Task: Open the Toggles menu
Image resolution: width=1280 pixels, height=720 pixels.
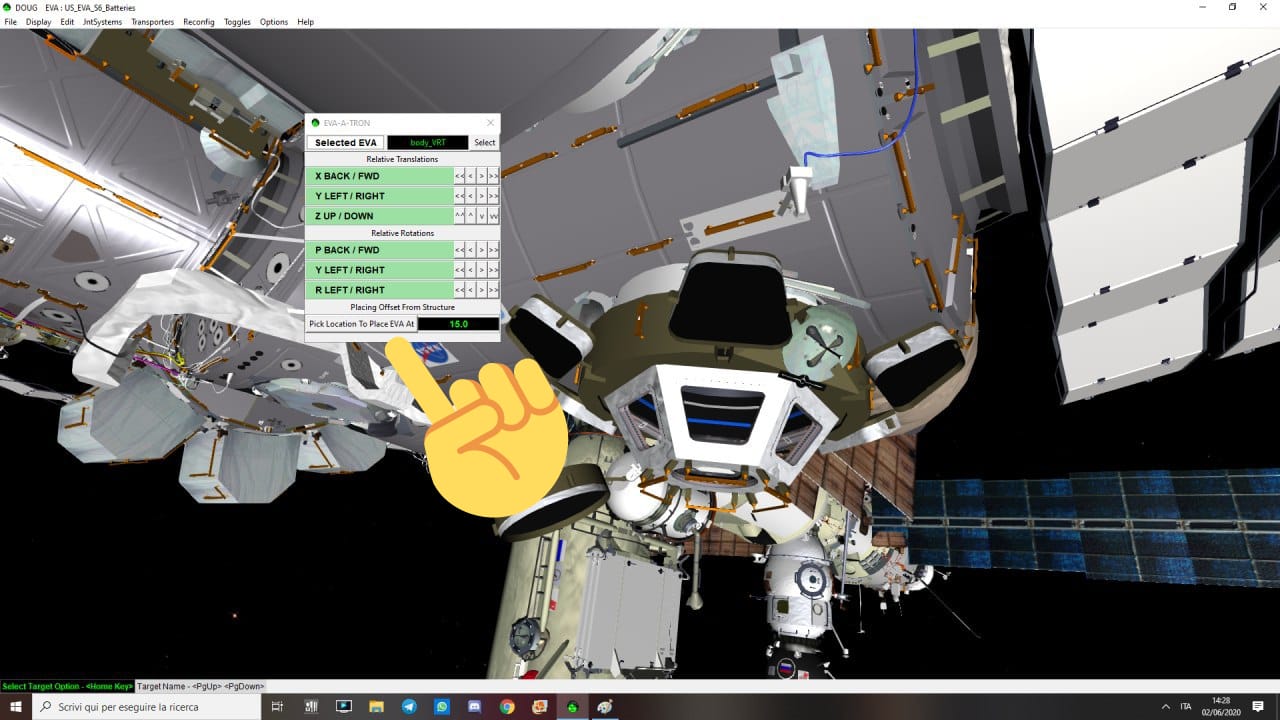Action: pyautogui.click(x=237, y=22)
